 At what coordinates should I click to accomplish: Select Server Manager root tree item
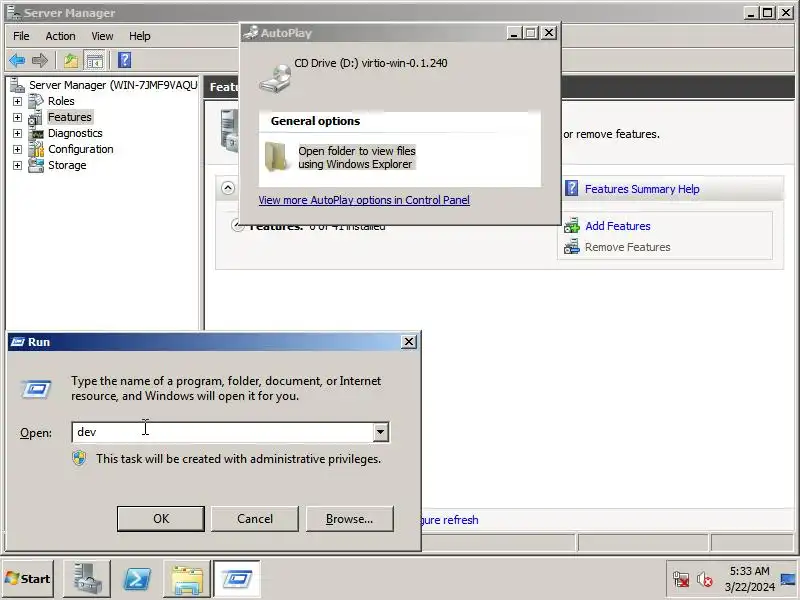point(113,85)
